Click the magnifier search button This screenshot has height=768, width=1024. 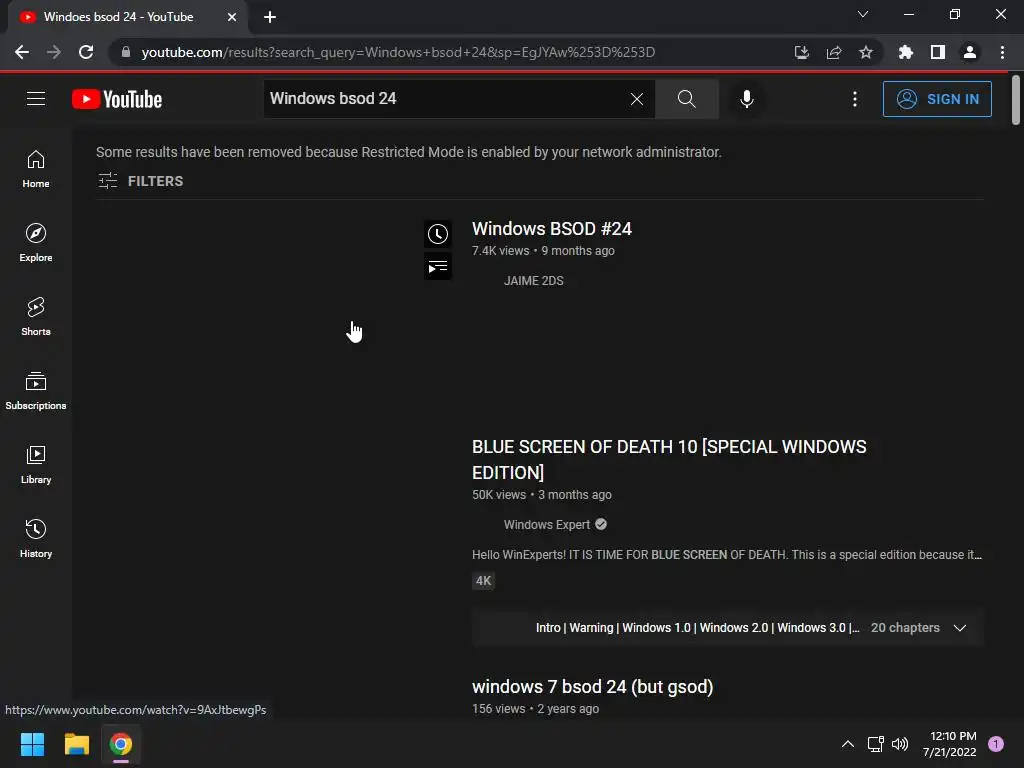(686, 99)
